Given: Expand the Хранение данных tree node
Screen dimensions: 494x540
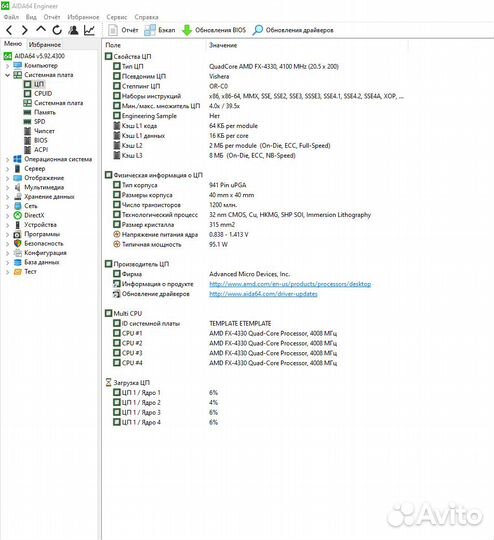Looking at the screenshot, I should coord(8,197).
